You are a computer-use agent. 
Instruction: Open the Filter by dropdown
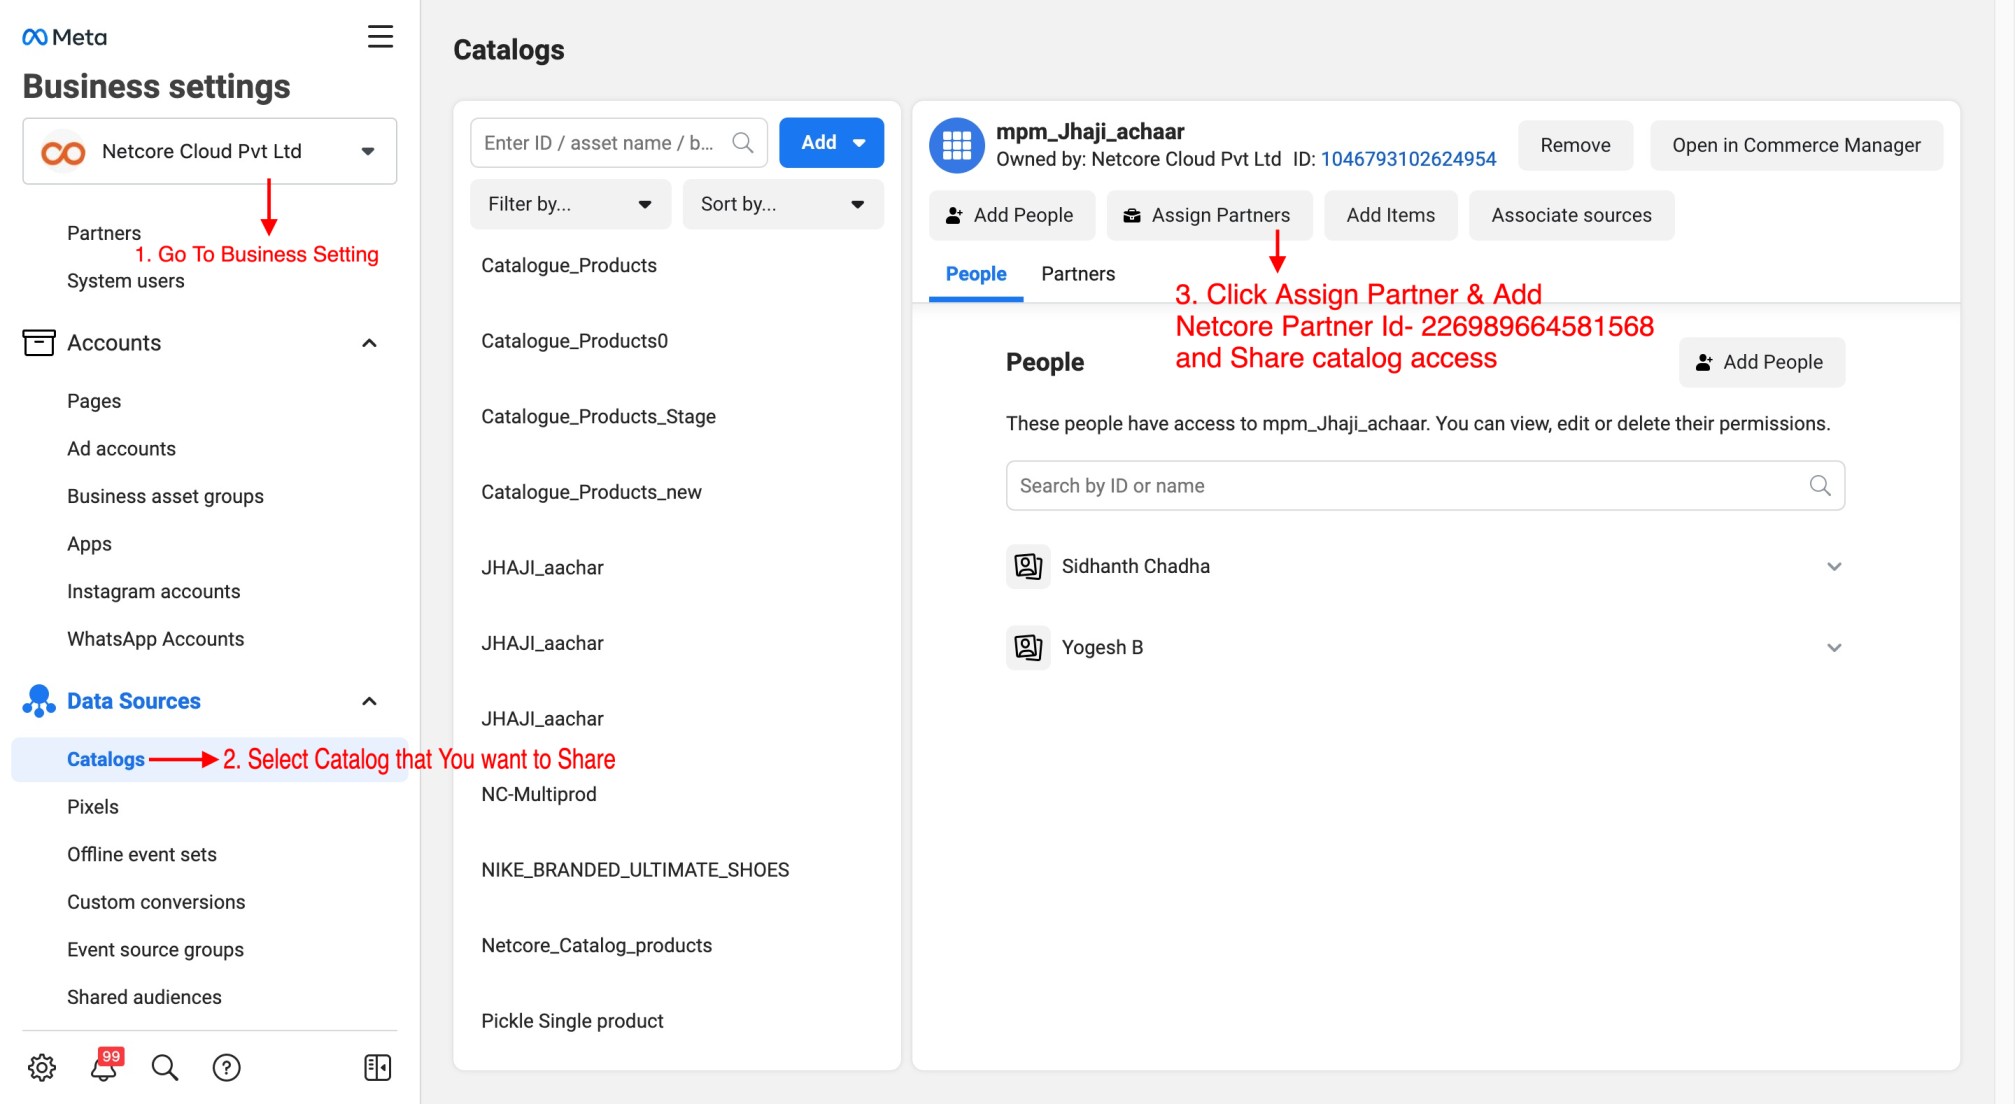[x=569, y=204]
